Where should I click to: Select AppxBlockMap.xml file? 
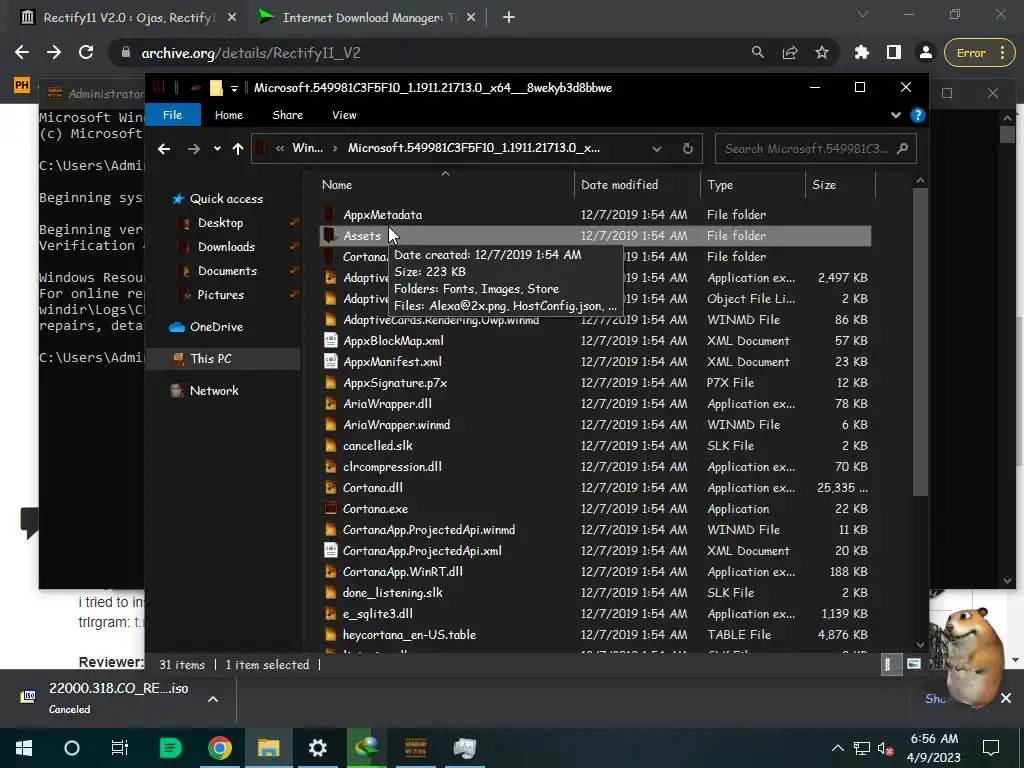(393, 341)
